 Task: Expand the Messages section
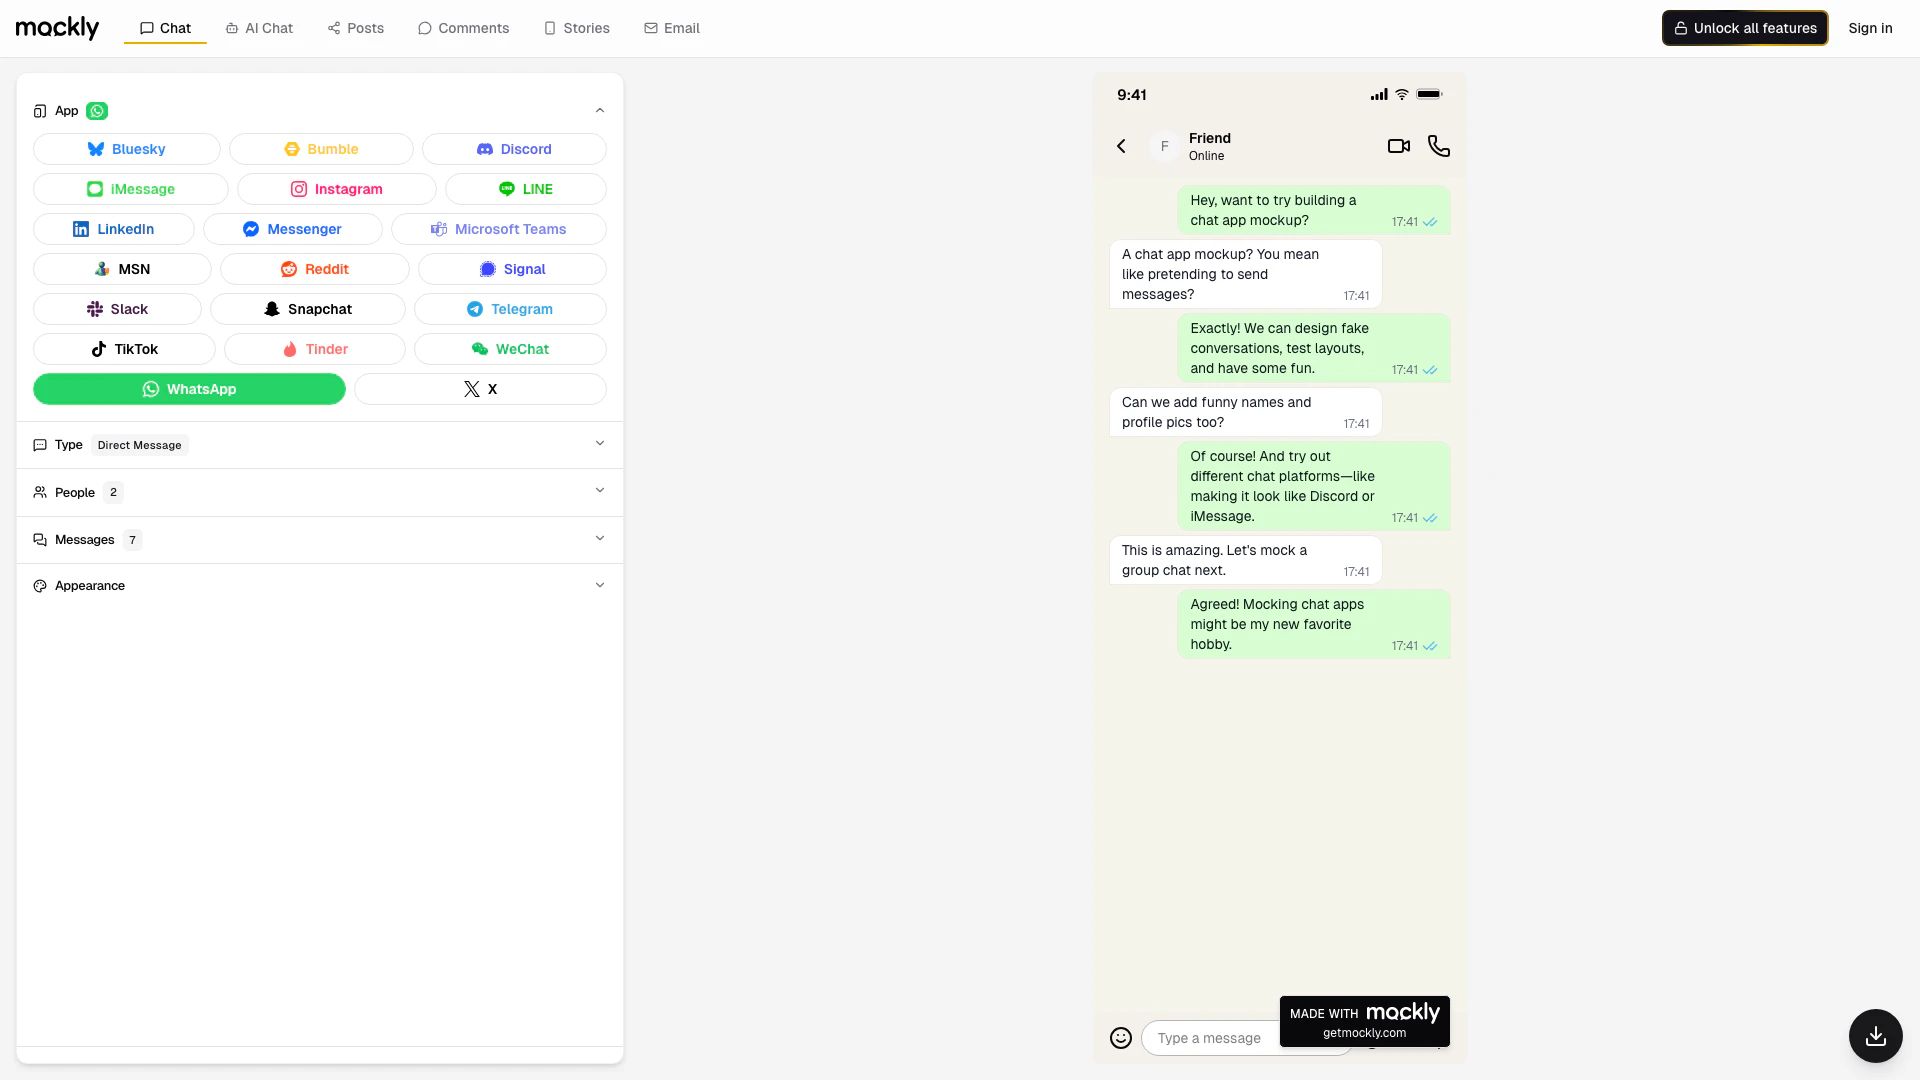tap(599, 539)
